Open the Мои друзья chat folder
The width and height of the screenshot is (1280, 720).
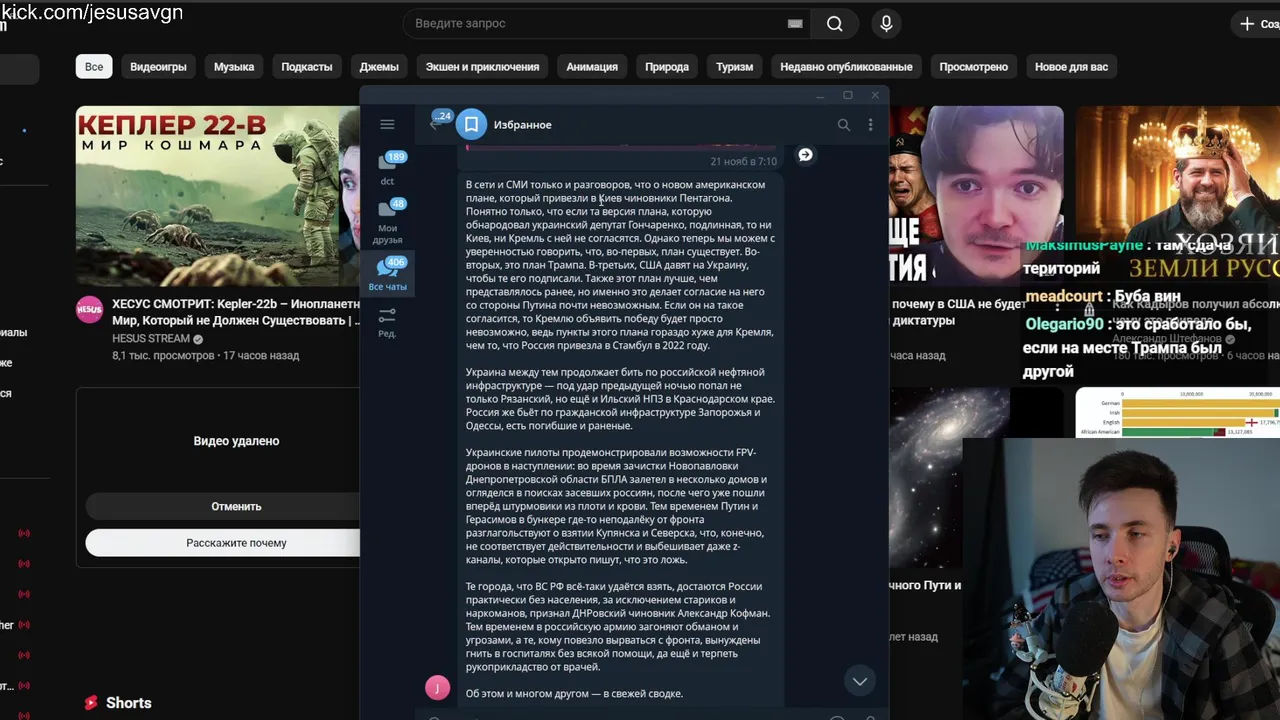pyautogui.click(x=388, y=221)
